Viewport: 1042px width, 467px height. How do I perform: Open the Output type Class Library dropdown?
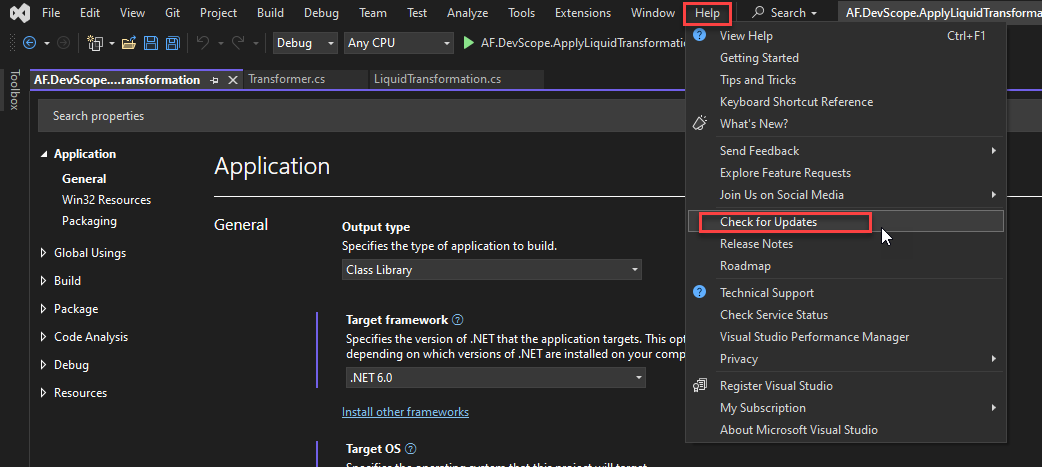point(492,270)
